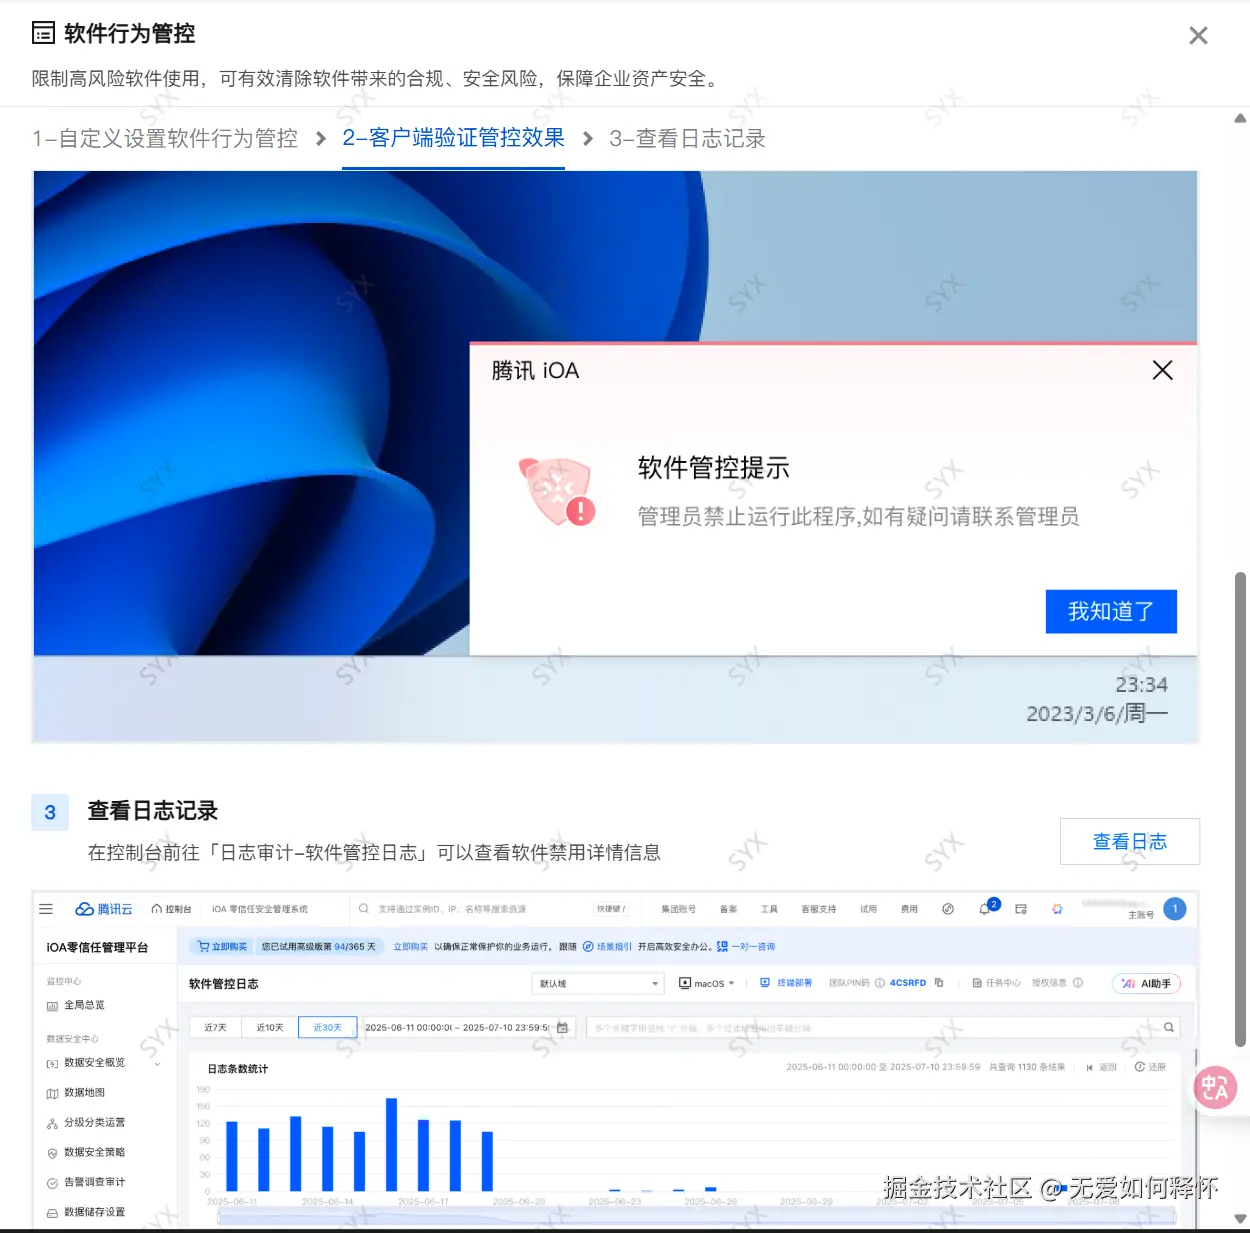Screen dimensions: 1250x1233
Task: Click 返回 above the chart
Action: (x=1101, y=1067)
